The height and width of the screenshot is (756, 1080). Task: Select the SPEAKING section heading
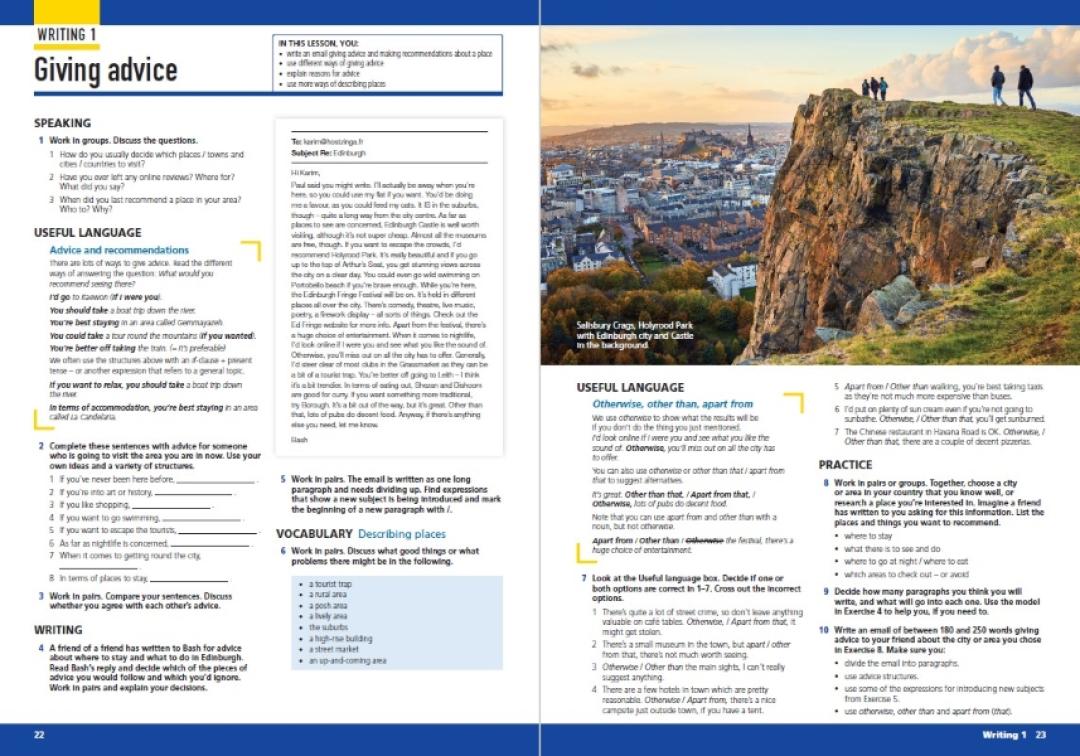[62, 123]
